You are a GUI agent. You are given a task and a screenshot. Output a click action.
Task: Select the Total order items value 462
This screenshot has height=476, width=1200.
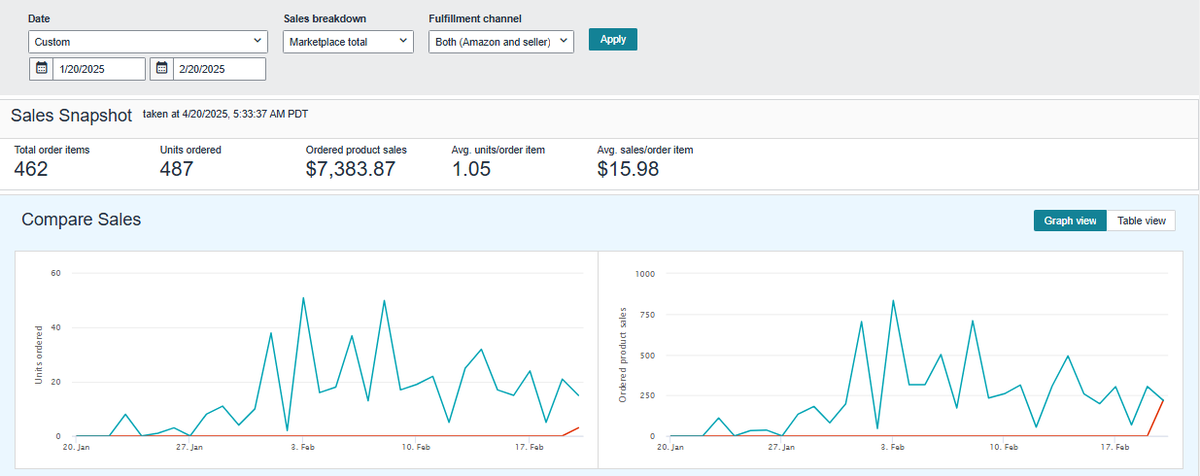(31, 169)
